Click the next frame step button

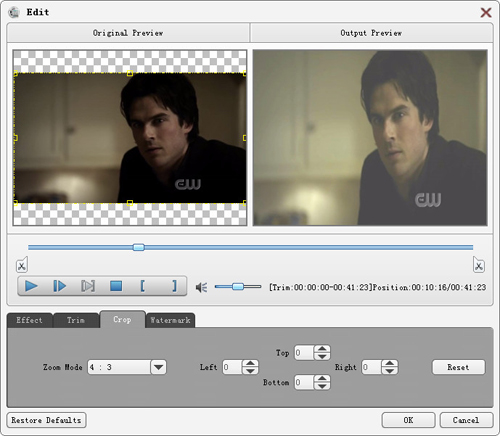pos(60,286)
